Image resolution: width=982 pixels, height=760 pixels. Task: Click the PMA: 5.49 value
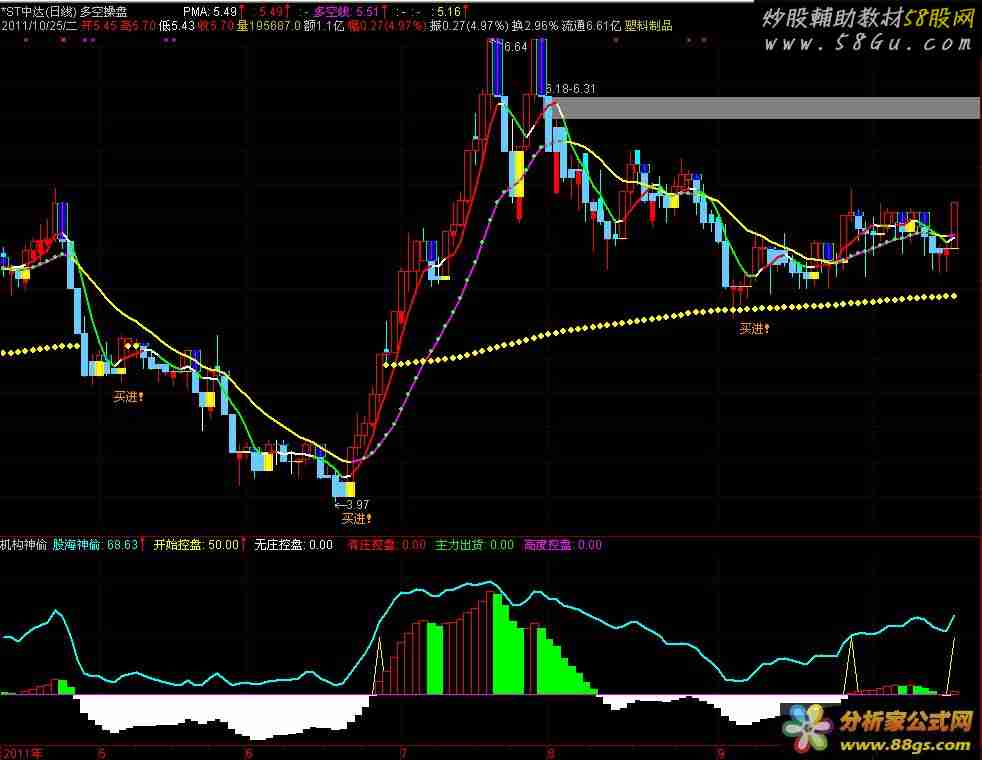click(x=210, y=11)
